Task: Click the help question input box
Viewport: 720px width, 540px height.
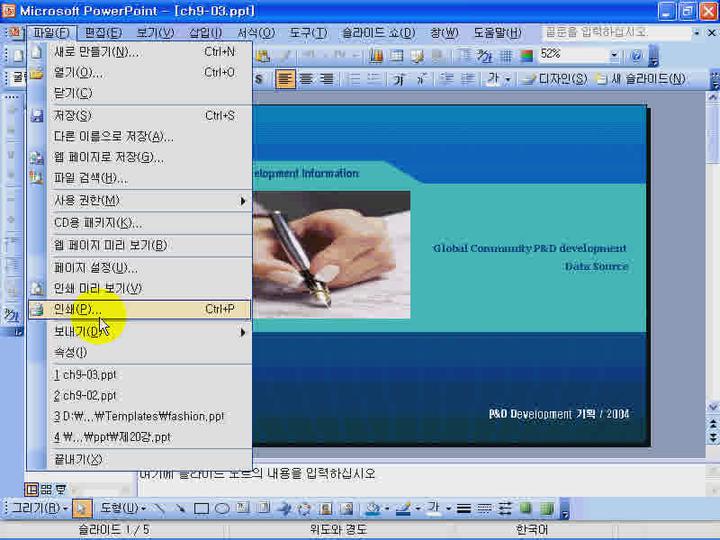Action: [x=617, y=33]
